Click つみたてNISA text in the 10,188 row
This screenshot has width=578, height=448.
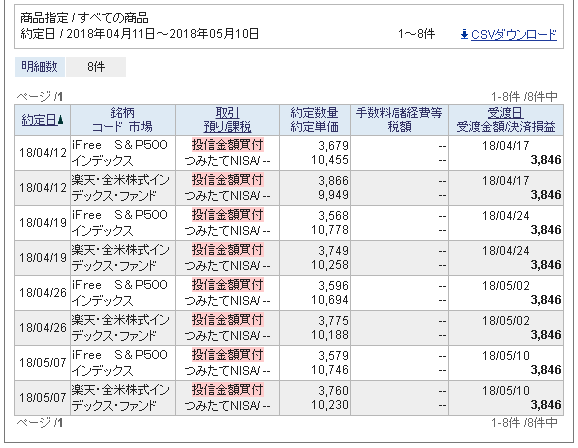click(222, 336)
